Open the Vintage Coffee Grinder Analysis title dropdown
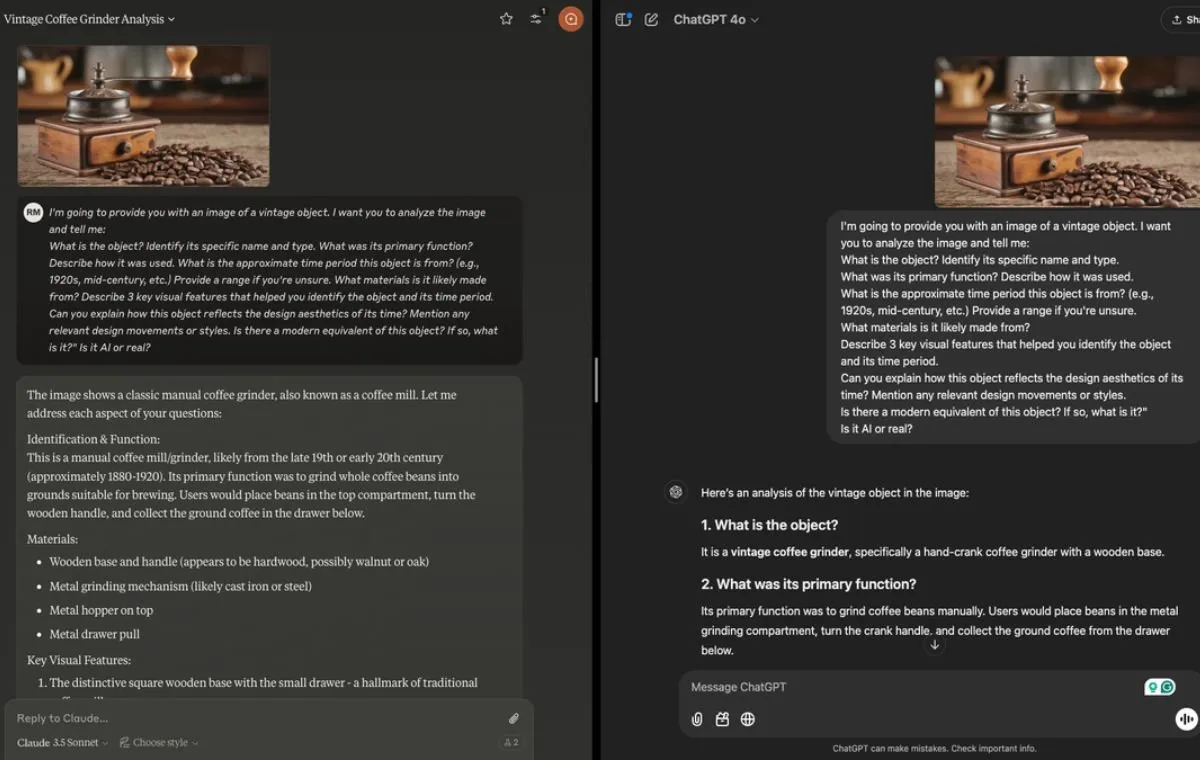1200x760 pixels. 89,19
